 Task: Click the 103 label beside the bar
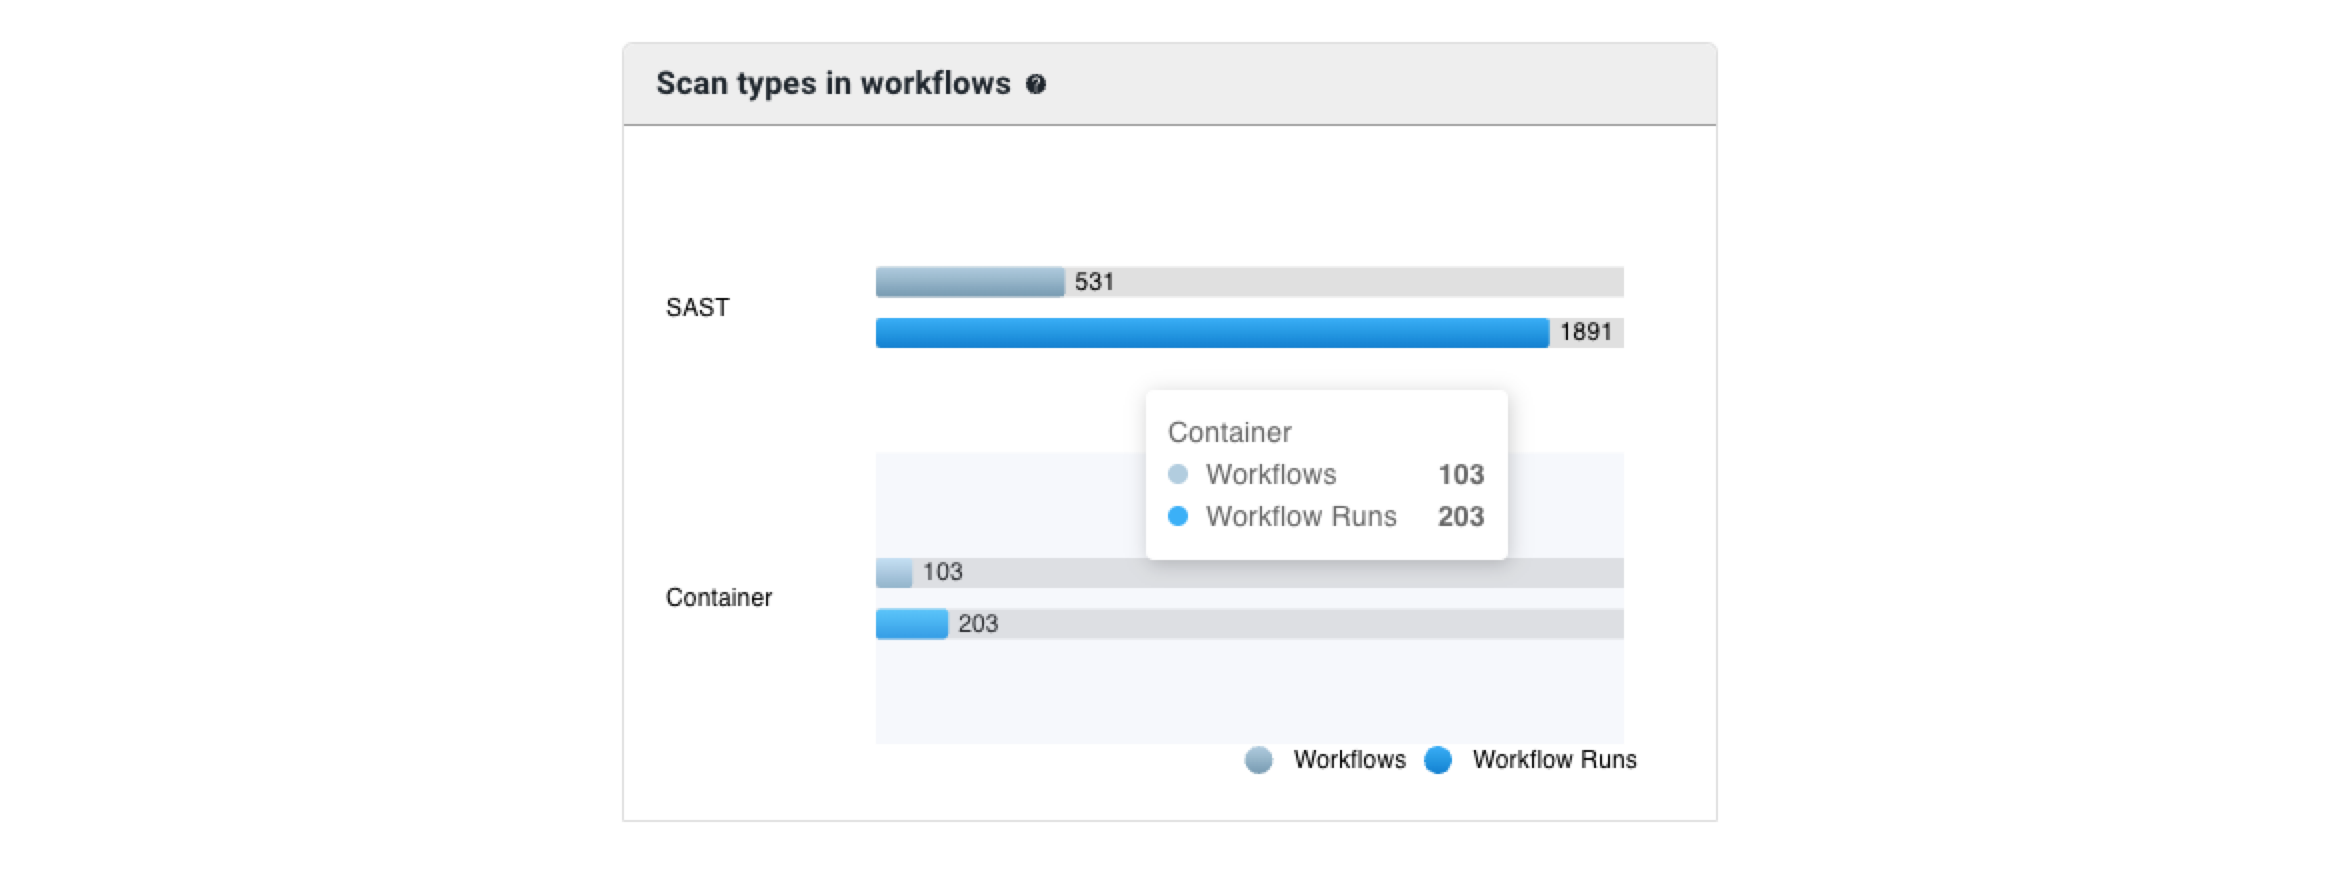coord(942,572)
